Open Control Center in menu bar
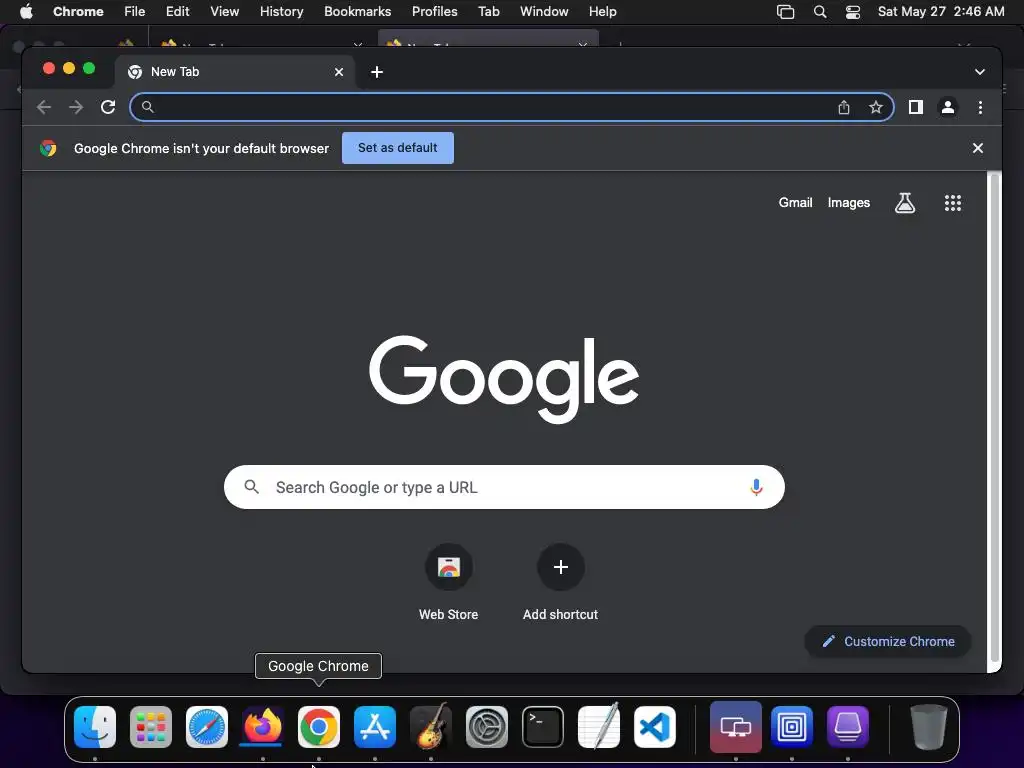 click(x=852, y=12)
